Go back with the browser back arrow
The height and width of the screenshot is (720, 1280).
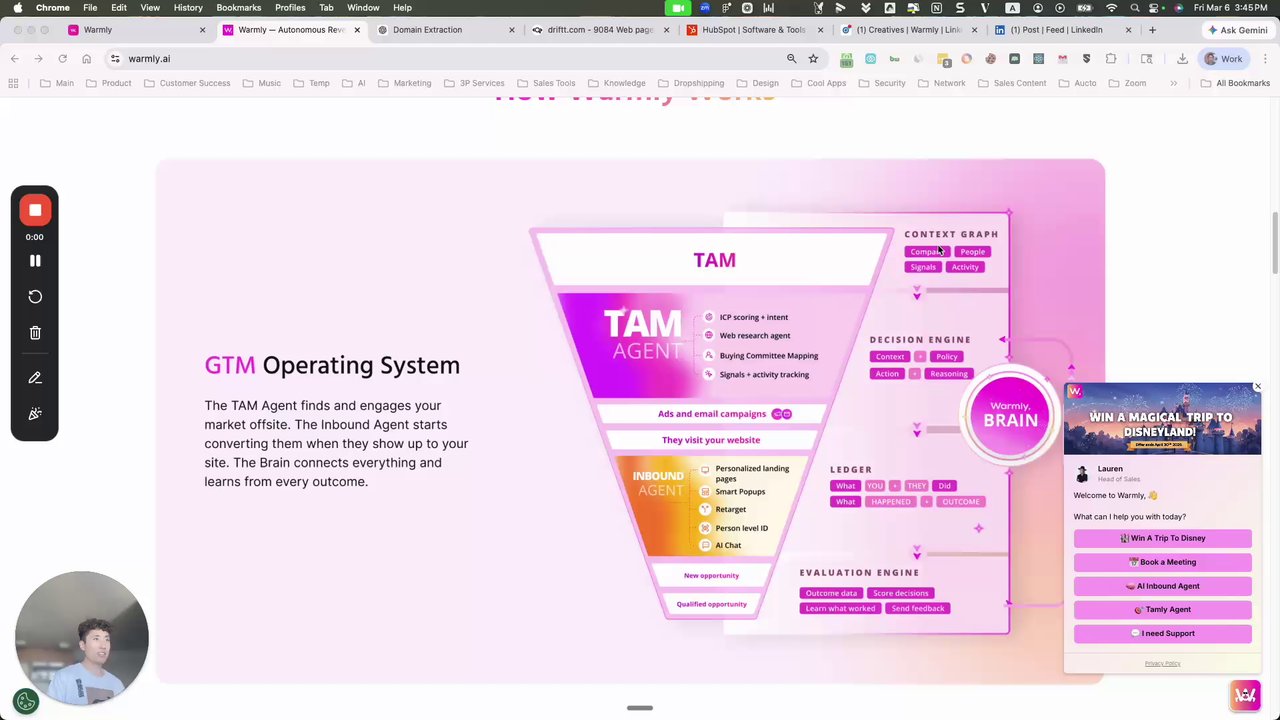pos(15,59)
